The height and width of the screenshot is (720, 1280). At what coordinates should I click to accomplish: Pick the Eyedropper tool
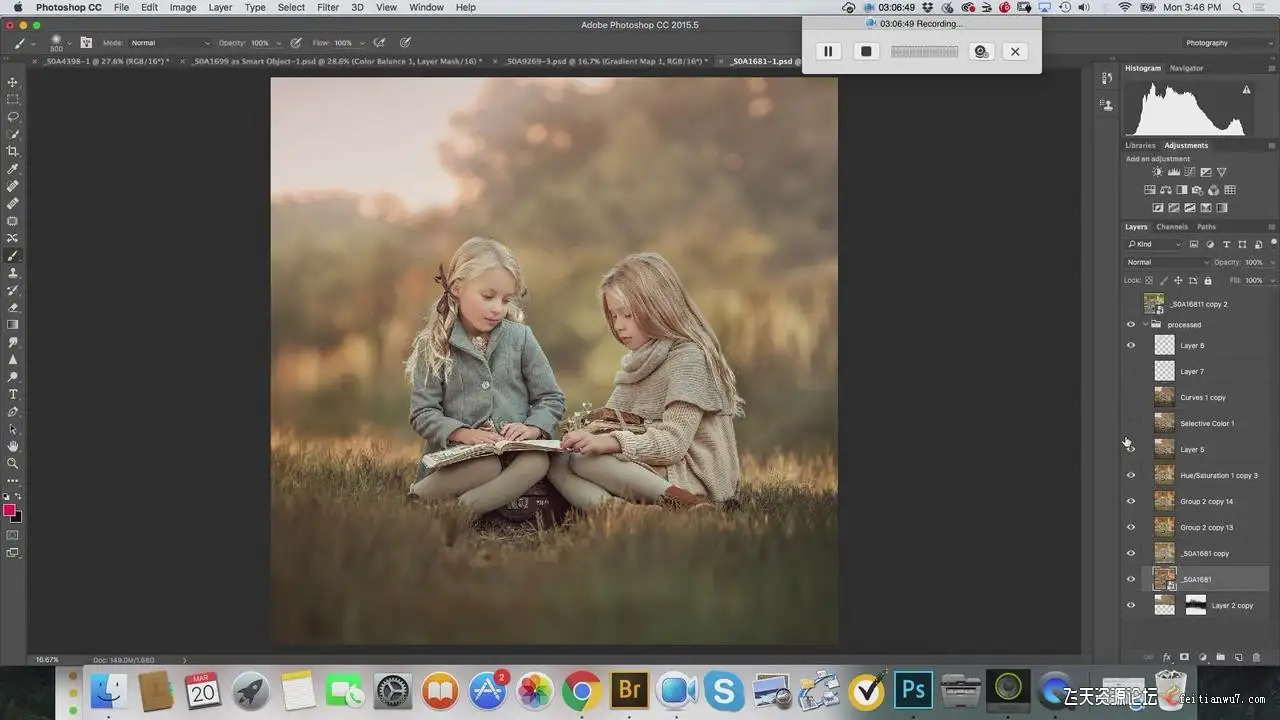(x=13, y=169)
